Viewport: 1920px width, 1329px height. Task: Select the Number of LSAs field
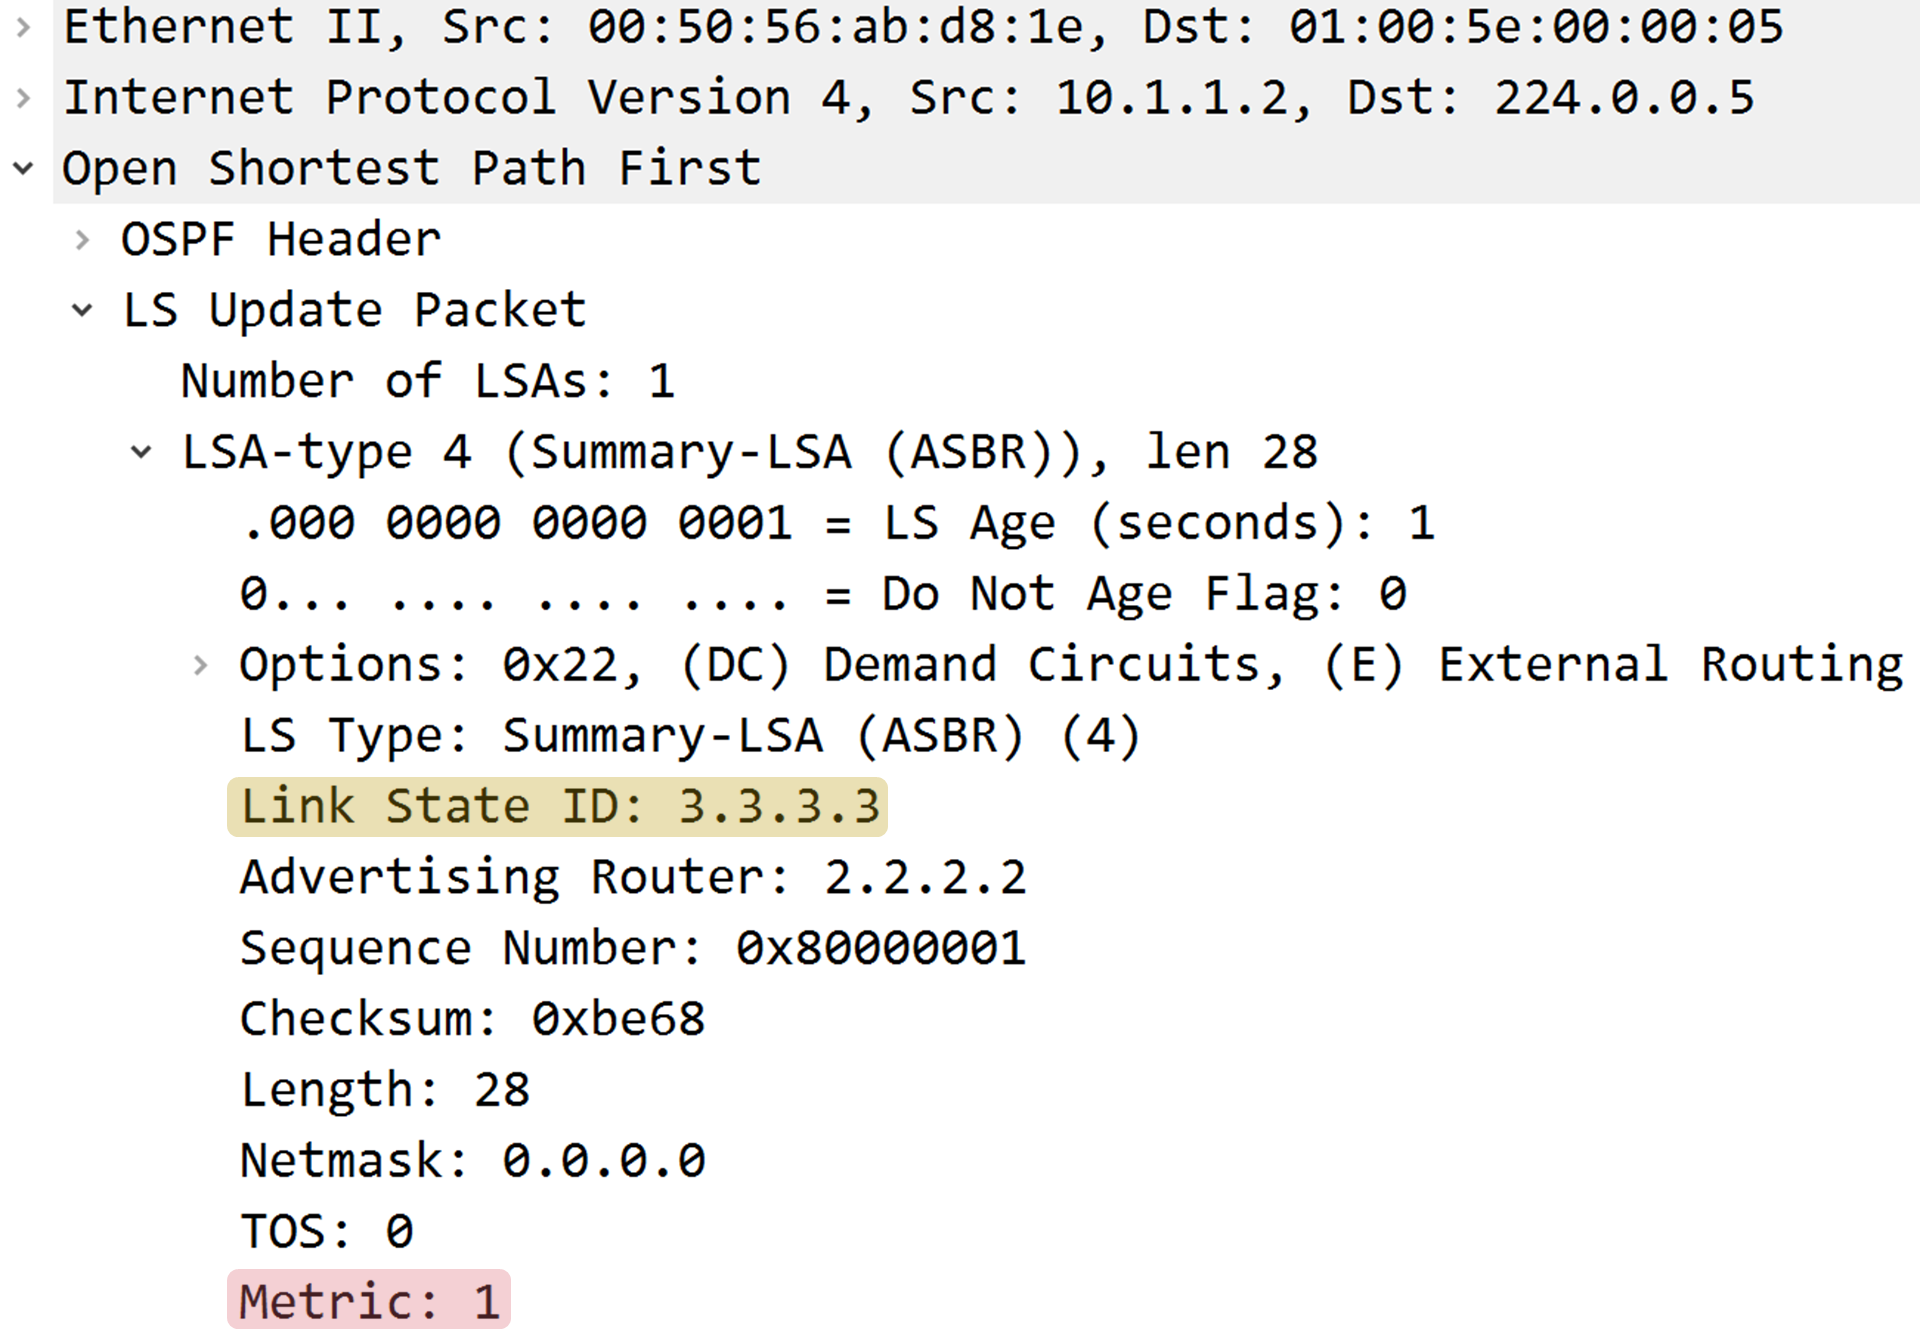coord(428,381)
